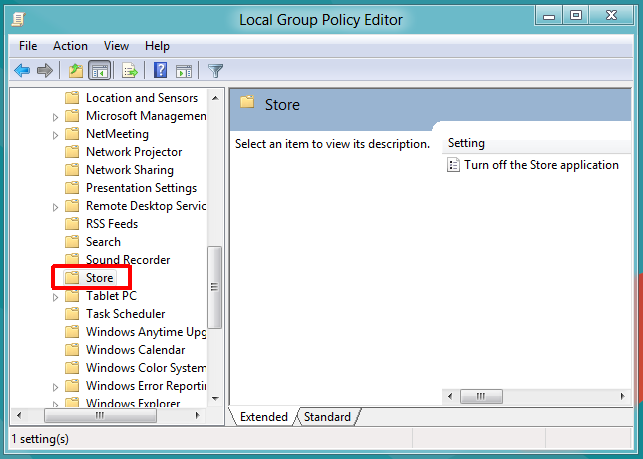Expand the Tablet PC tree node
Image resolution: width=643 pixels, height=459 pixels.
point(56,296)
